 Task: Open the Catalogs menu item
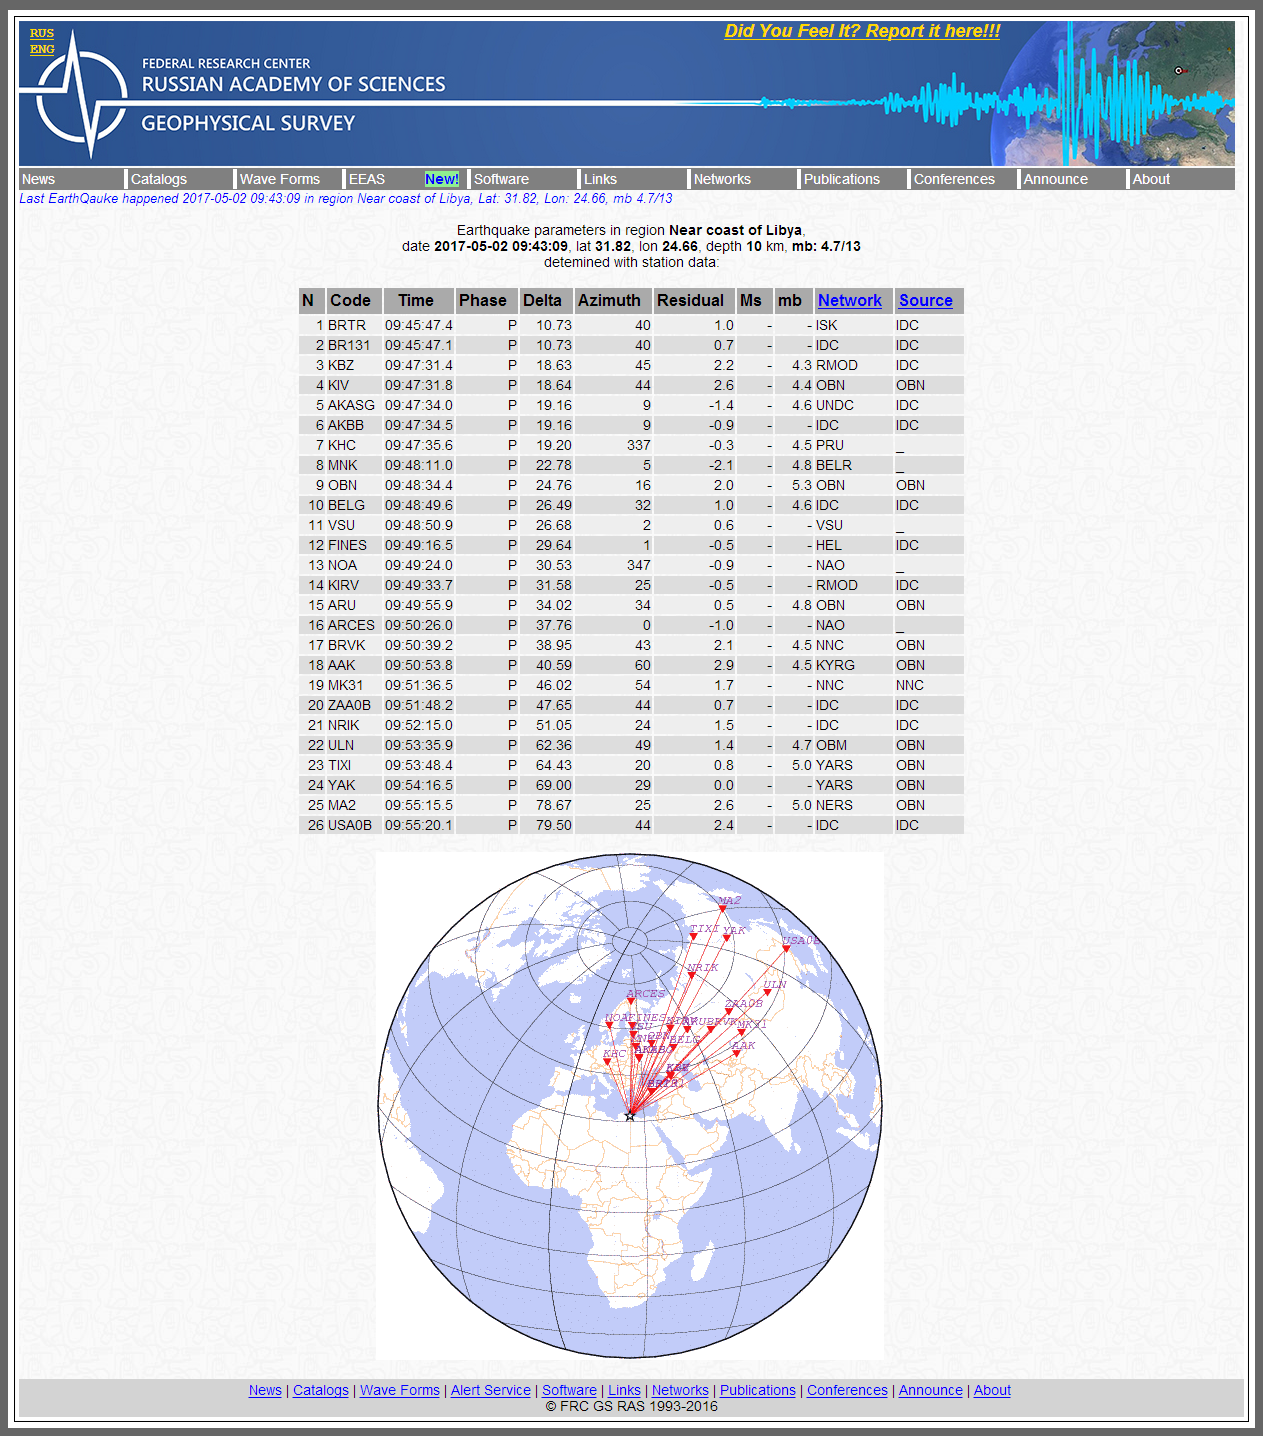pos(158,179)
